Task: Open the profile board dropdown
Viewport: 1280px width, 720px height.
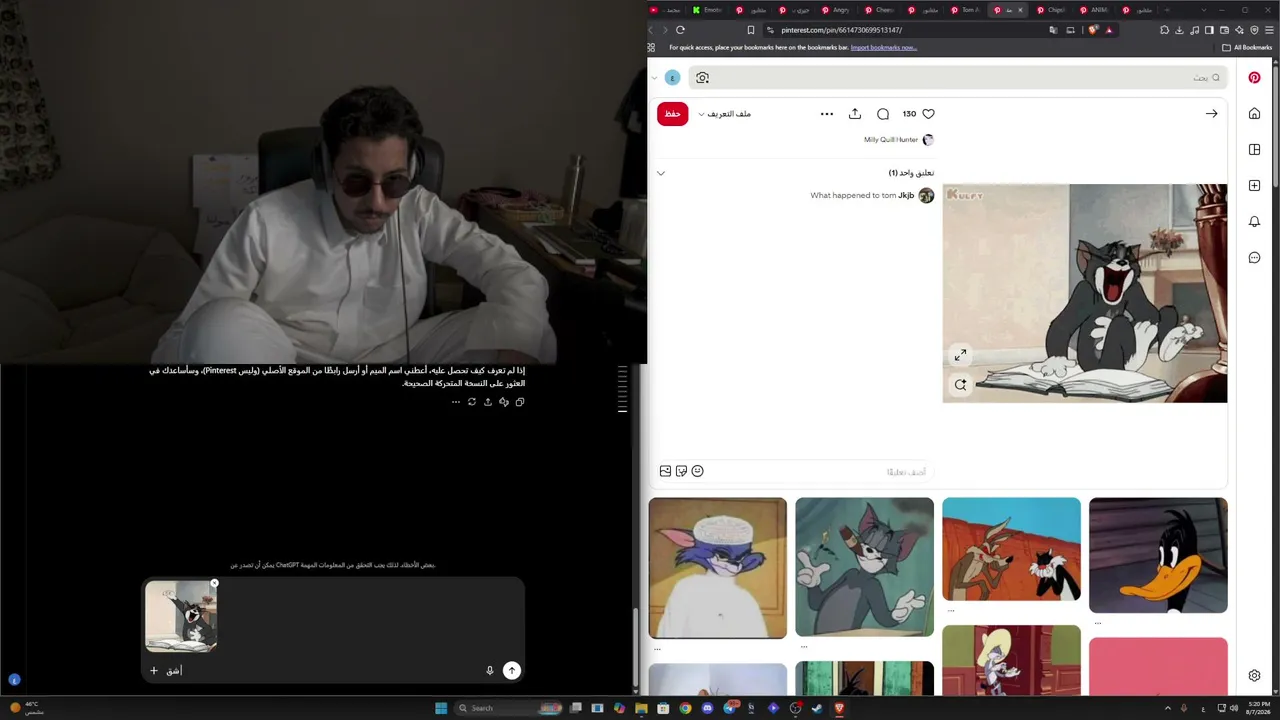Action: click(725, 114)
